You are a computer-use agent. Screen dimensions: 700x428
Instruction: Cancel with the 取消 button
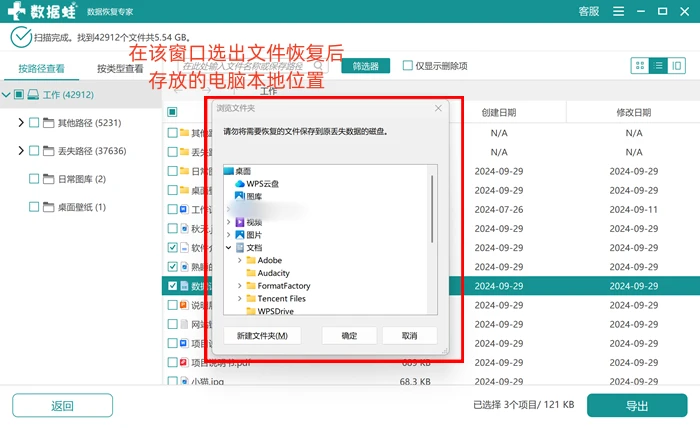click(409, 336)
